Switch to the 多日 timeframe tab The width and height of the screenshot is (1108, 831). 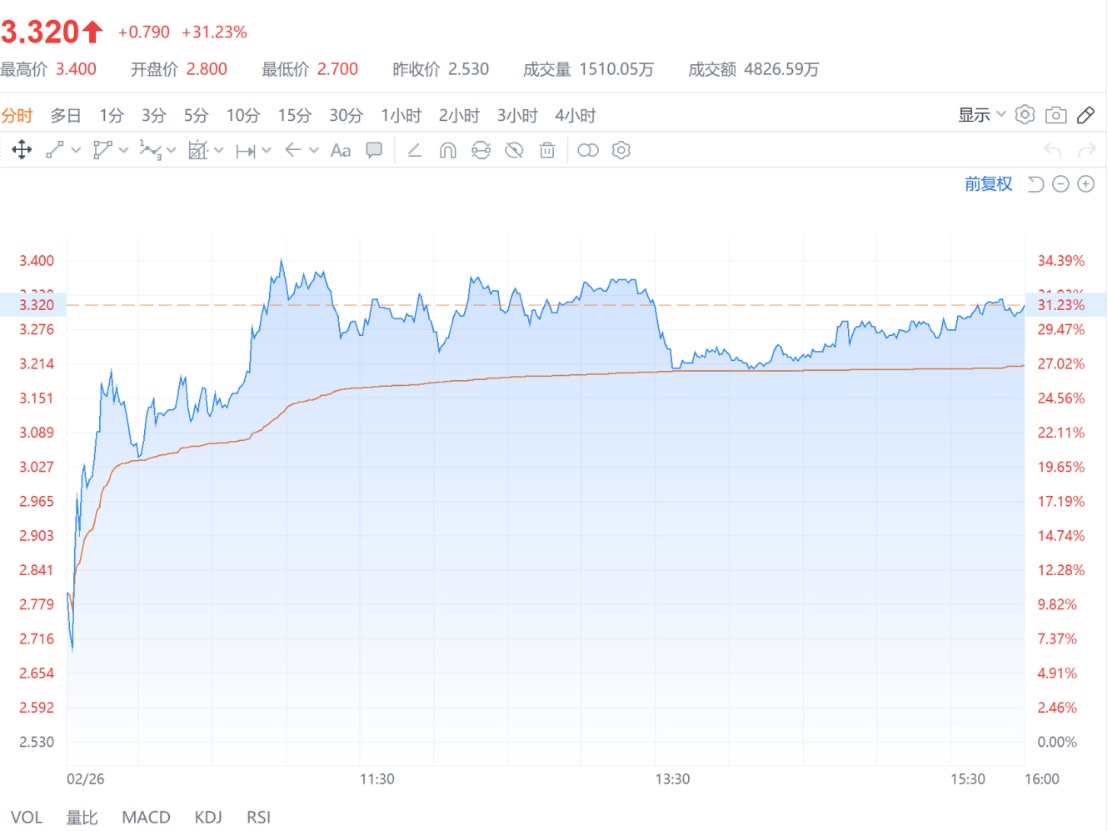66,115
